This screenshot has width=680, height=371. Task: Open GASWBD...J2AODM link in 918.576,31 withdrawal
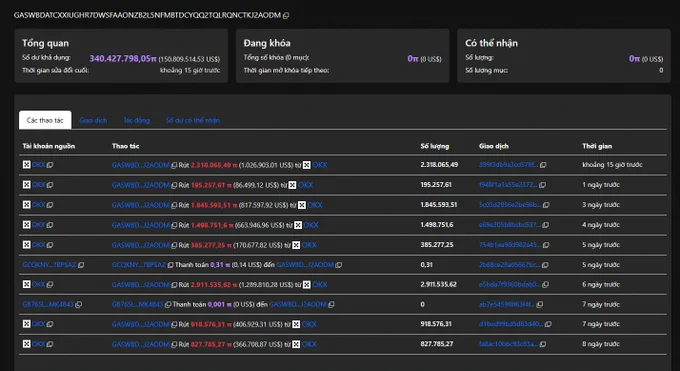(x=141, y=324)
